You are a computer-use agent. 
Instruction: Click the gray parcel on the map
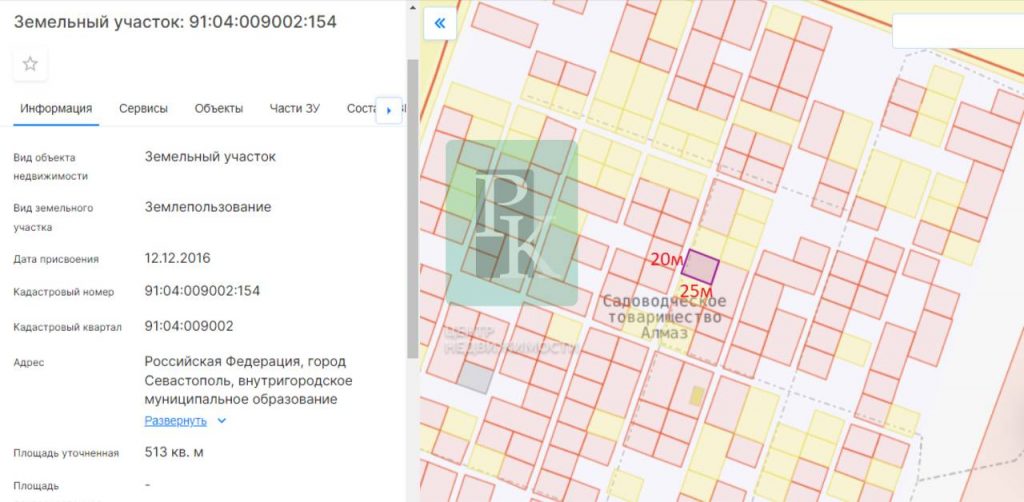pyautogui.click(x=474, y=378)
